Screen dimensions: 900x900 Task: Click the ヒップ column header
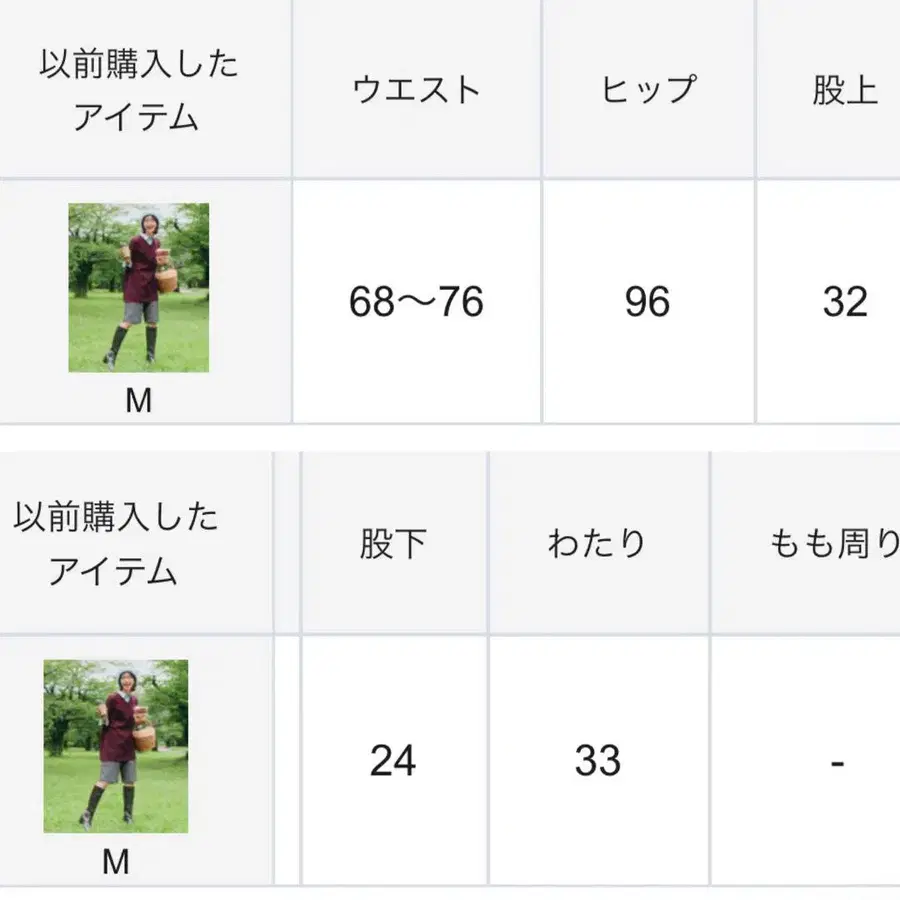[x=648, y=90]
